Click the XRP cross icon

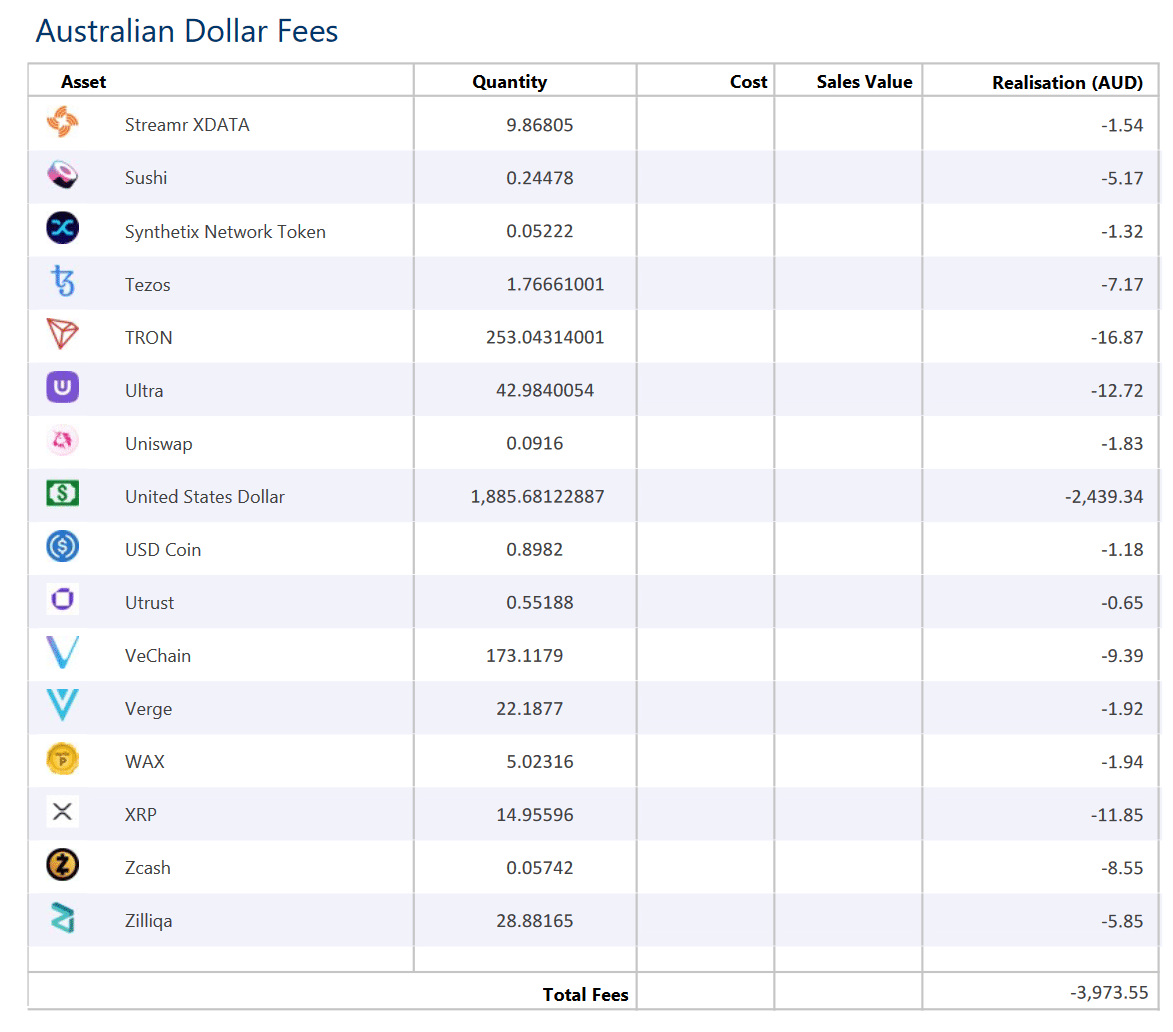(x=63, y=812)
